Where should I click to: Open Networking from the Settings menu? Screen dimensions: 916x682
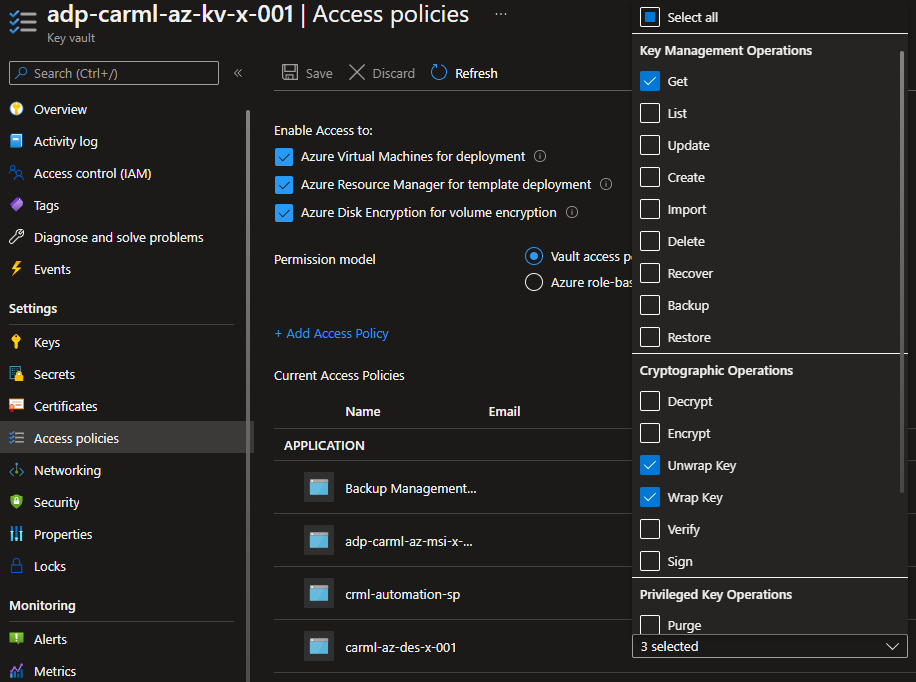(67, 470)
